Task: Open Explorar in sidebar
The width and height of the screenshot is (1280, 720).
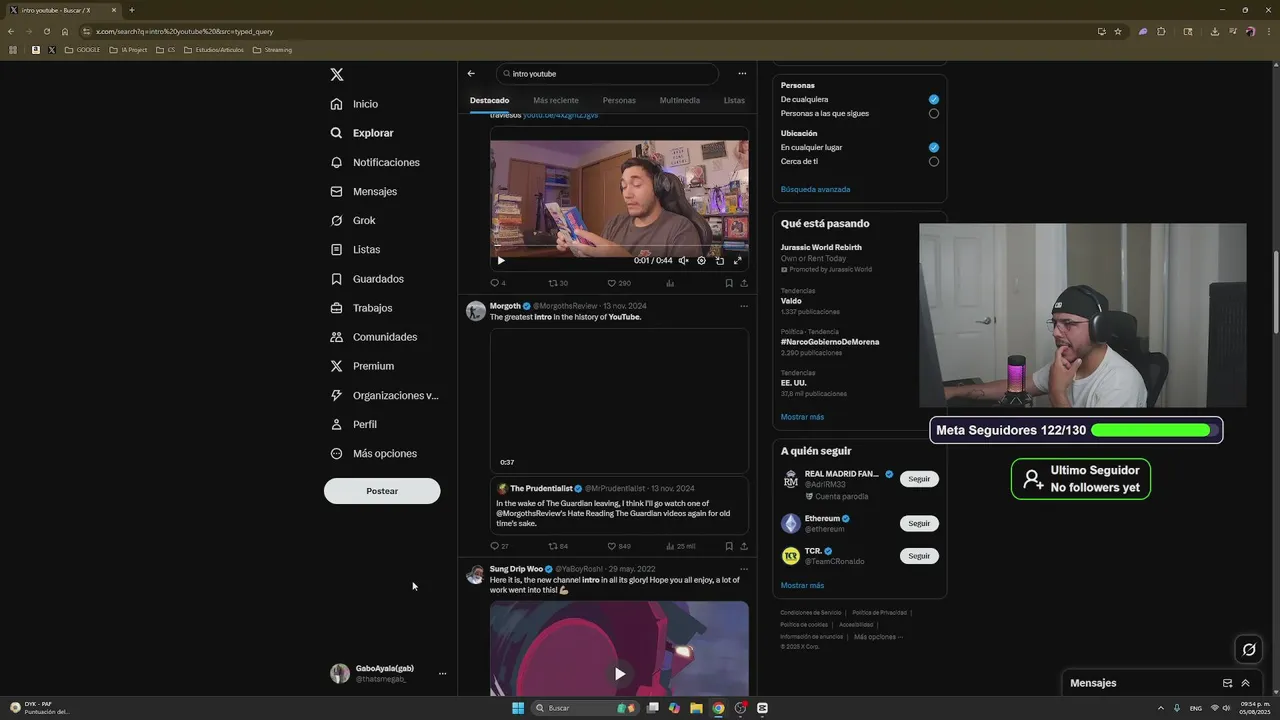Action: click(x=362, y=133)
